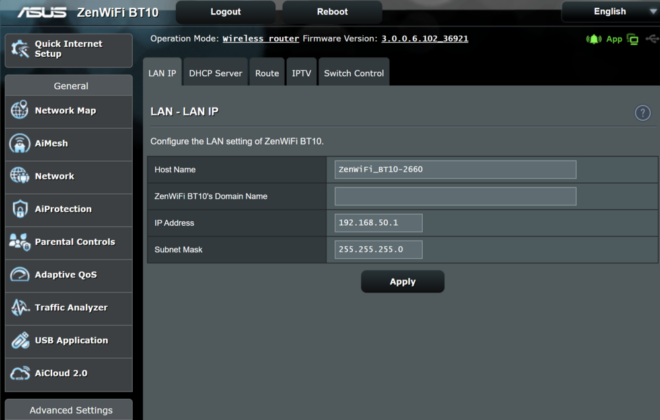Click the Adaptive QoS gauge icon
Viewport: 660px width, 420px height.
tap(19, 274)
